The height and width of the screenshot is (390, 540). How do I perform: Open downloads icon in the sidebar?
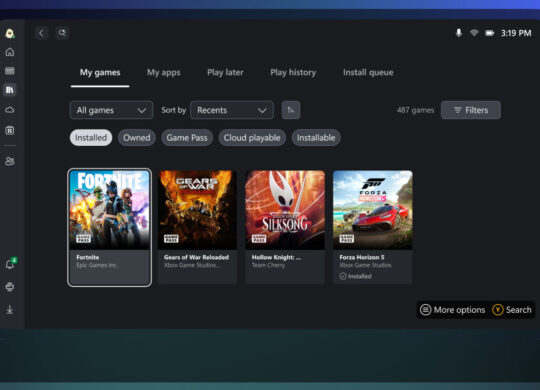click(x=10, y=309)
